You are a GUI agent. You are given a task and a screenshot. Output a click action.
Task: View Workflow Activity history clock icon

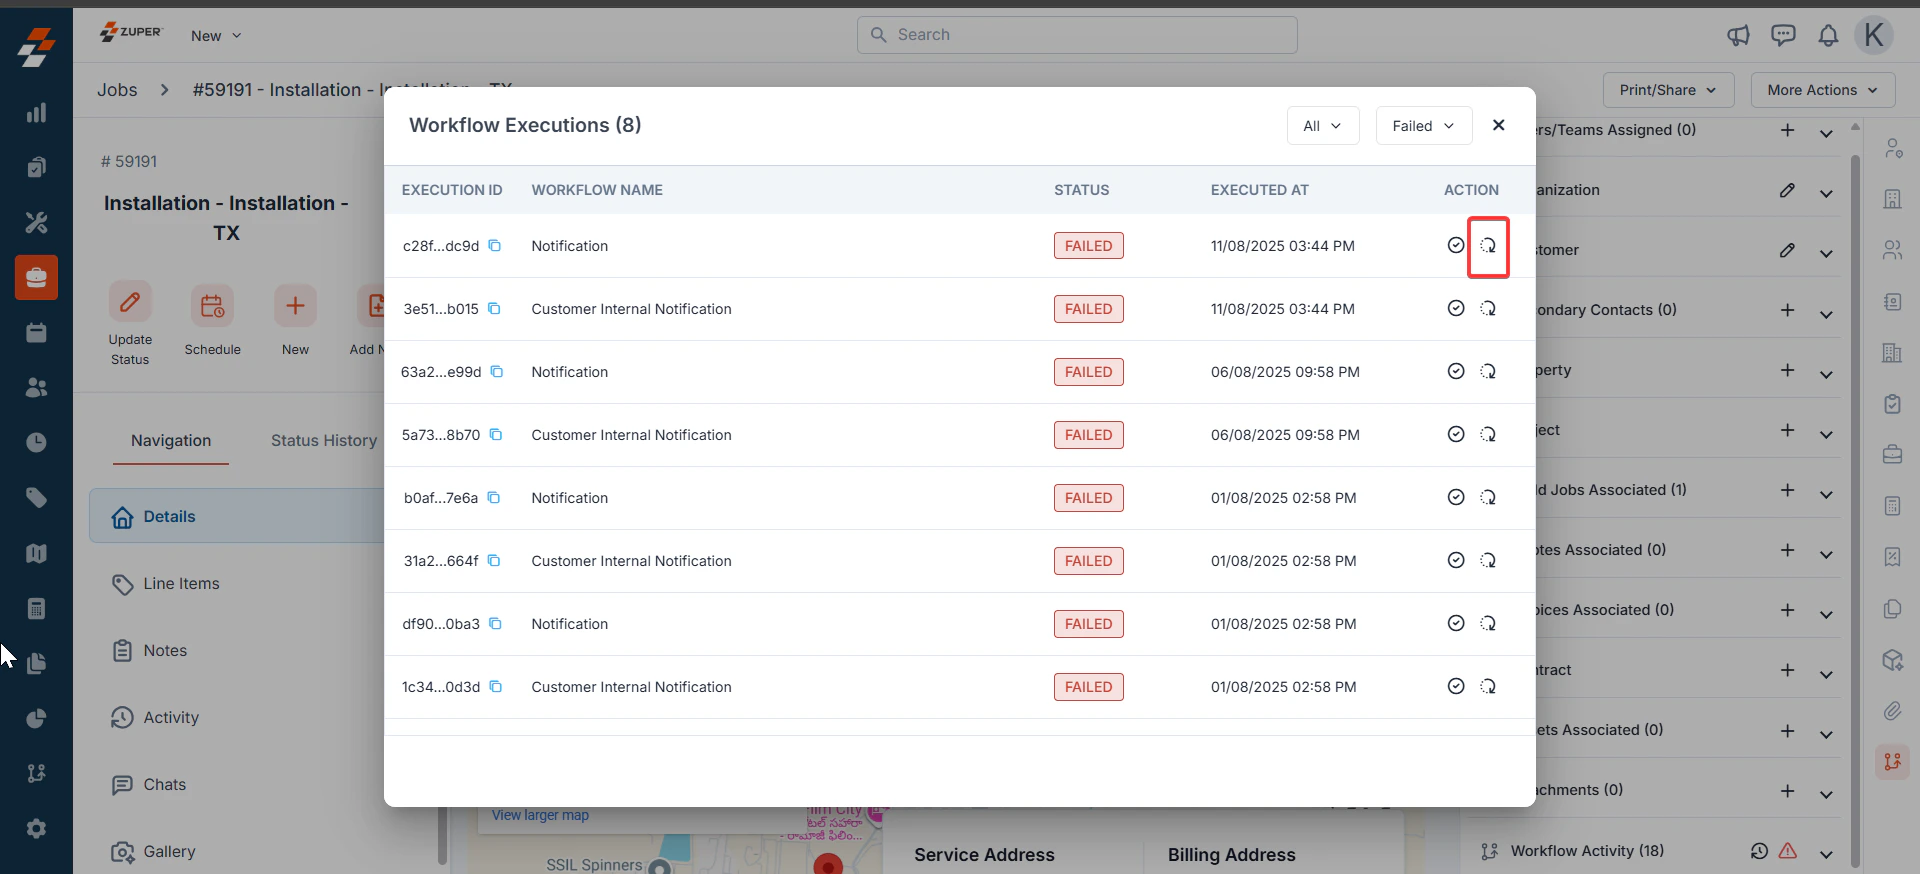click(1759, 851)
